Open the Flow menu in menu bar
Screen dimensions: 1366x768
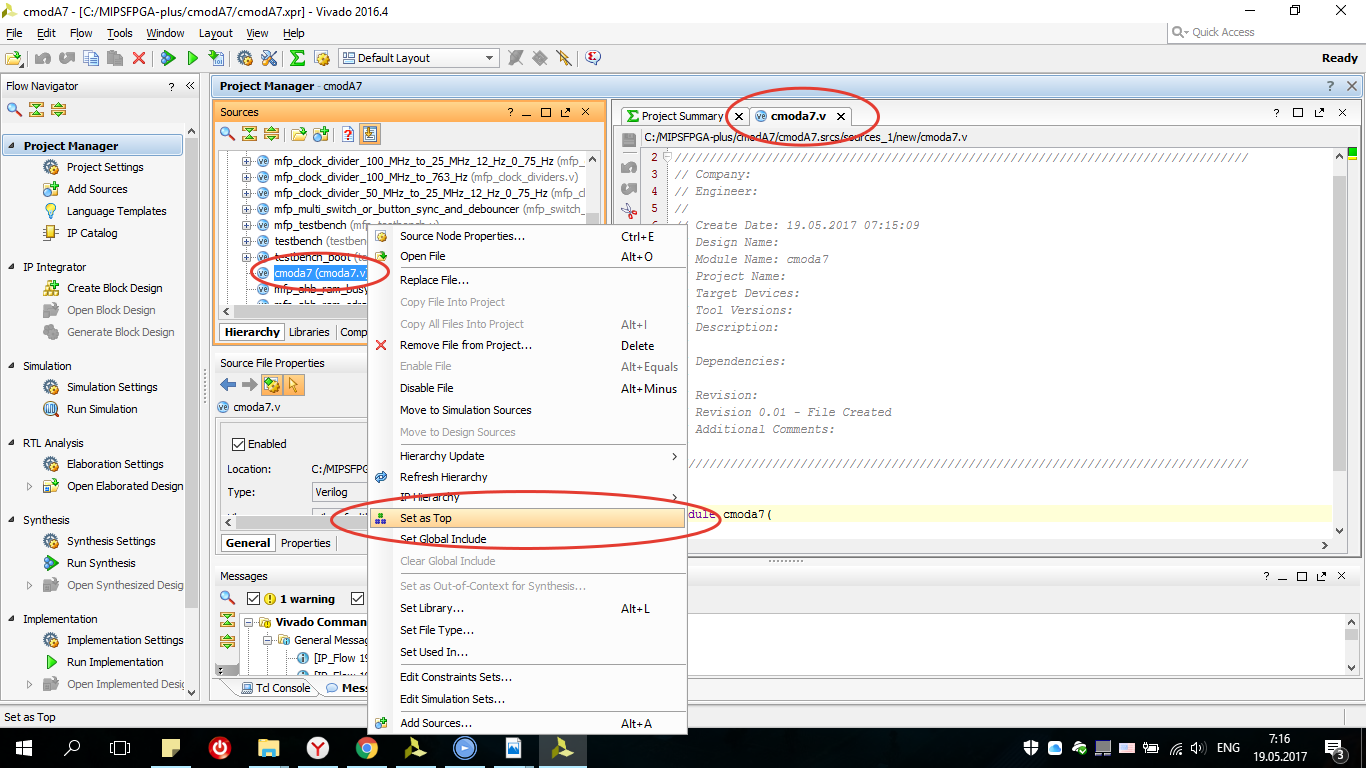click(x=81, y=33)
